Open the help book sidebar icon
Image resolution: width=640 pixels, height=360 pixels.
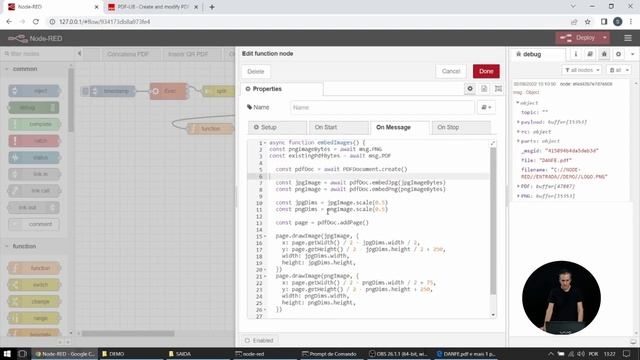tap(590, 54)
